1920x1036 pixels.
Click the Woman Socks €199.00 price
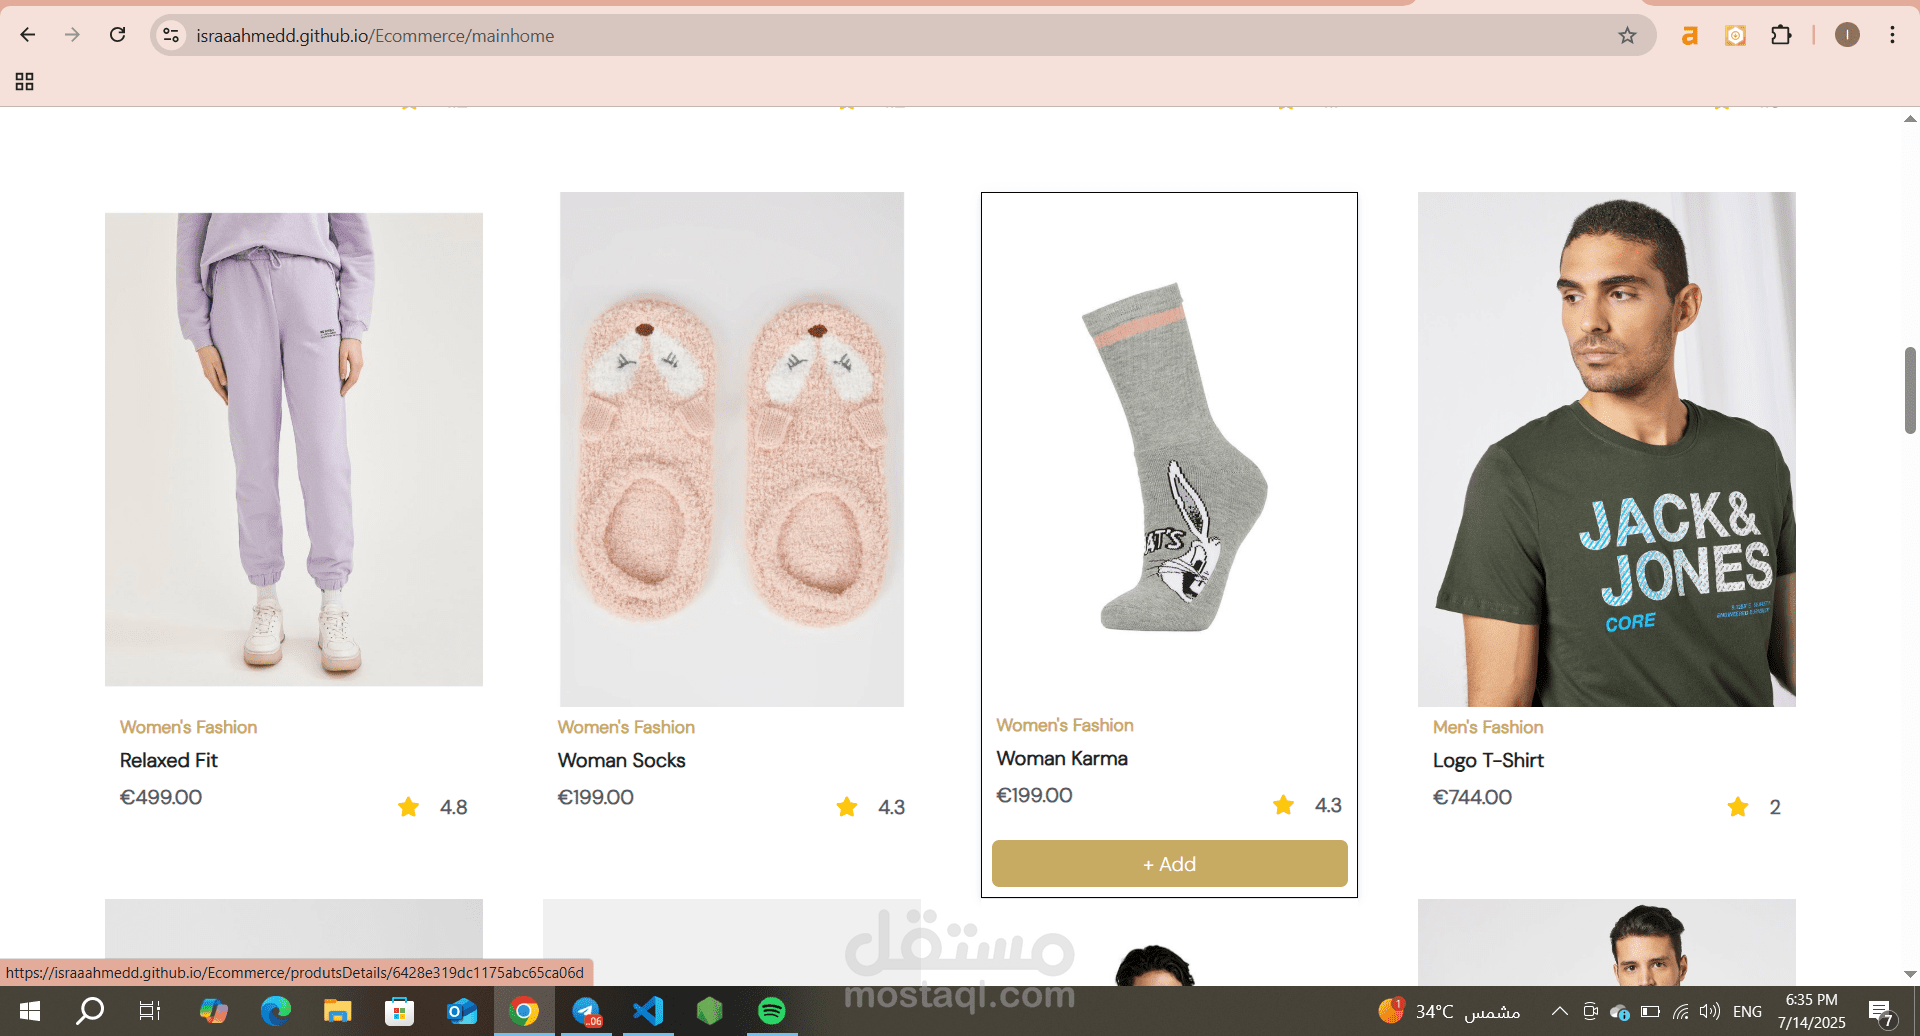point(595,797)
